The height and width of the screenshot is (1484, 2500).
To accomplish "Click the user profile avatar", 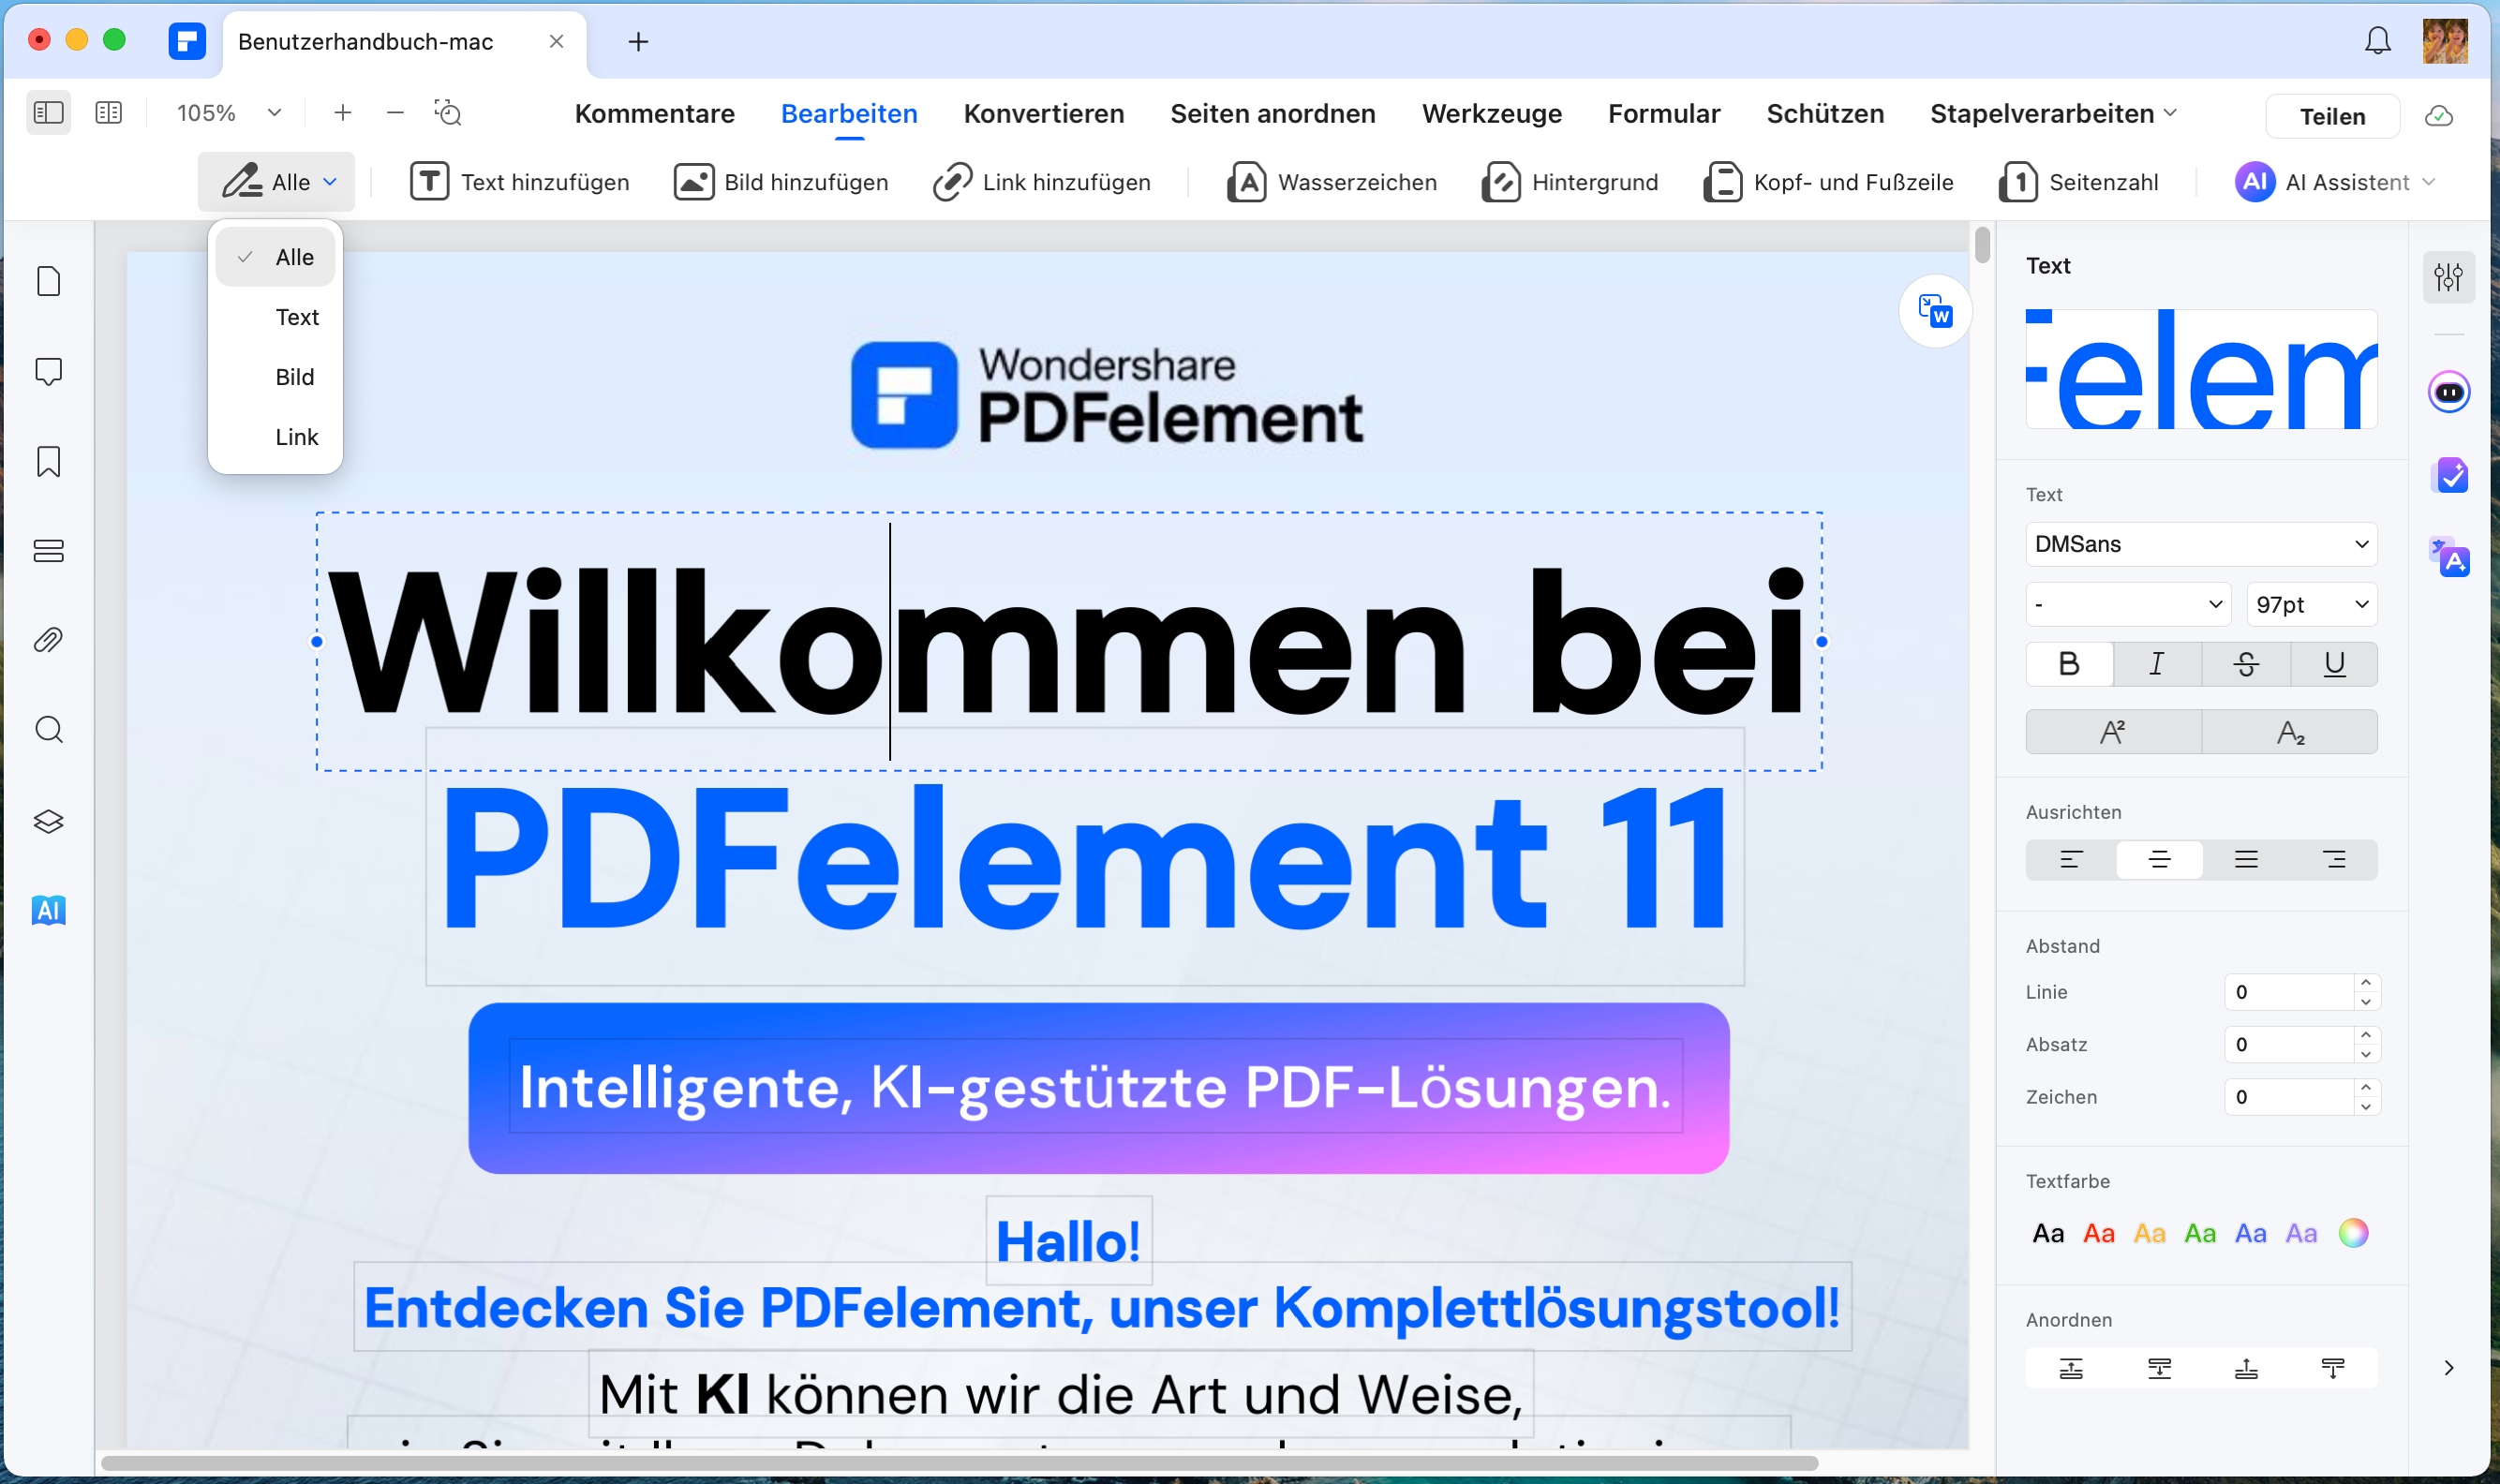I will click(x=2445, y=41).
